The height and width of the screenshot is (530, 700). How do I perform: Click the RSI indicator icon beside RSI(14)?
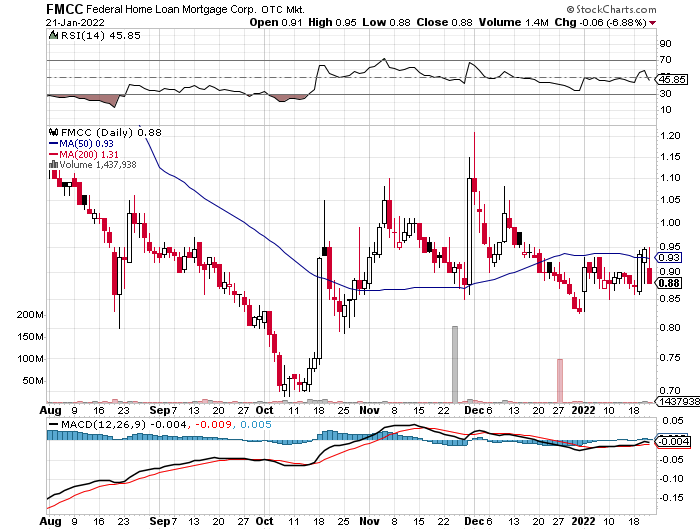(x=53, y=35)
